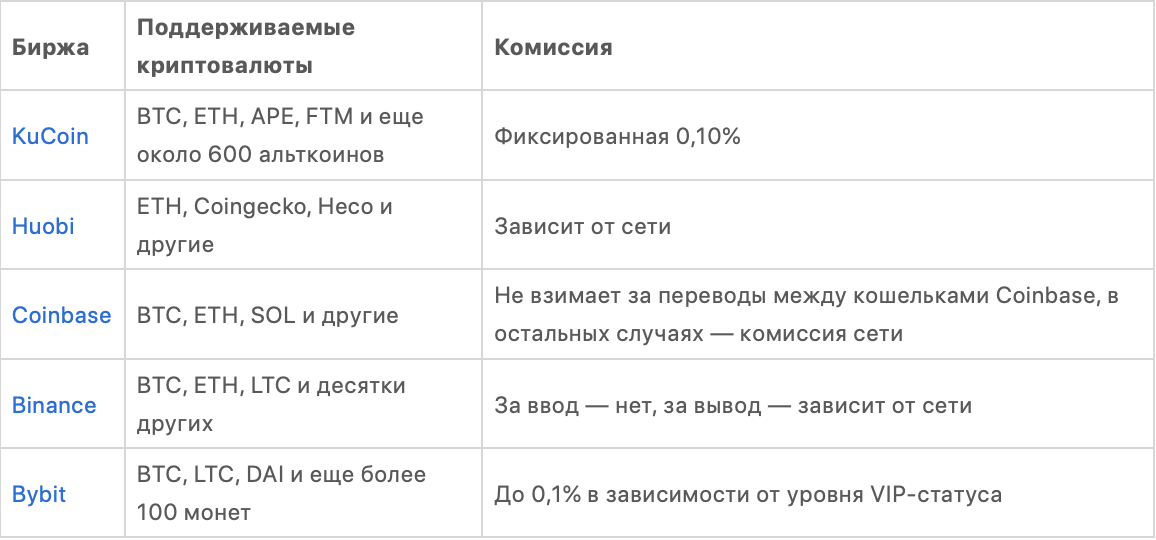
Task: Click Bybit's 'BTC, LTC, DAI' currencies cell
Action: click(281, 495)
